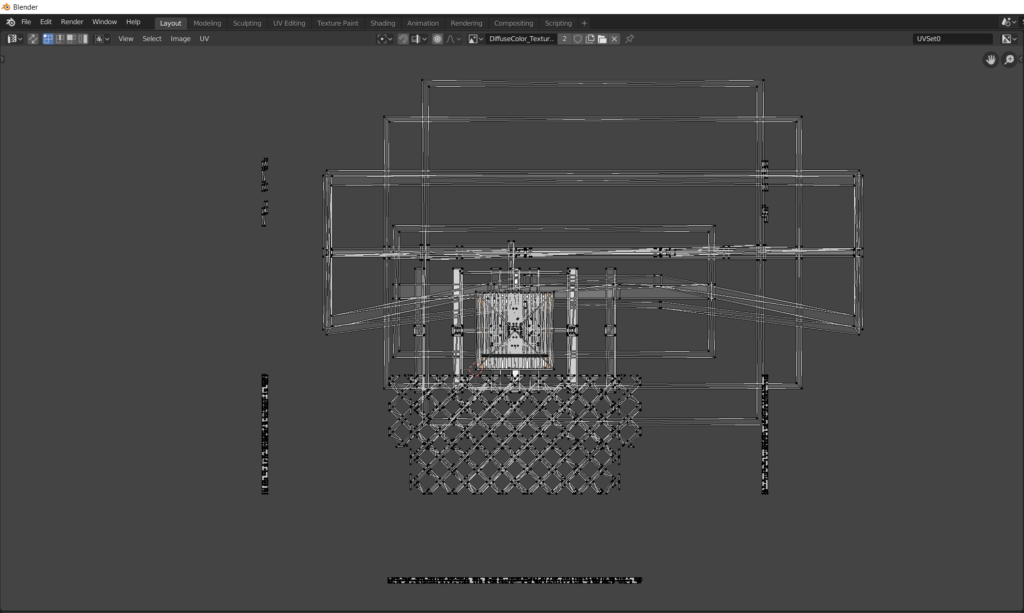This screenshot has height=613, width=1024.
Task: Unlink DiffuseColor image with X icon
Action: (x=614, y=39)
